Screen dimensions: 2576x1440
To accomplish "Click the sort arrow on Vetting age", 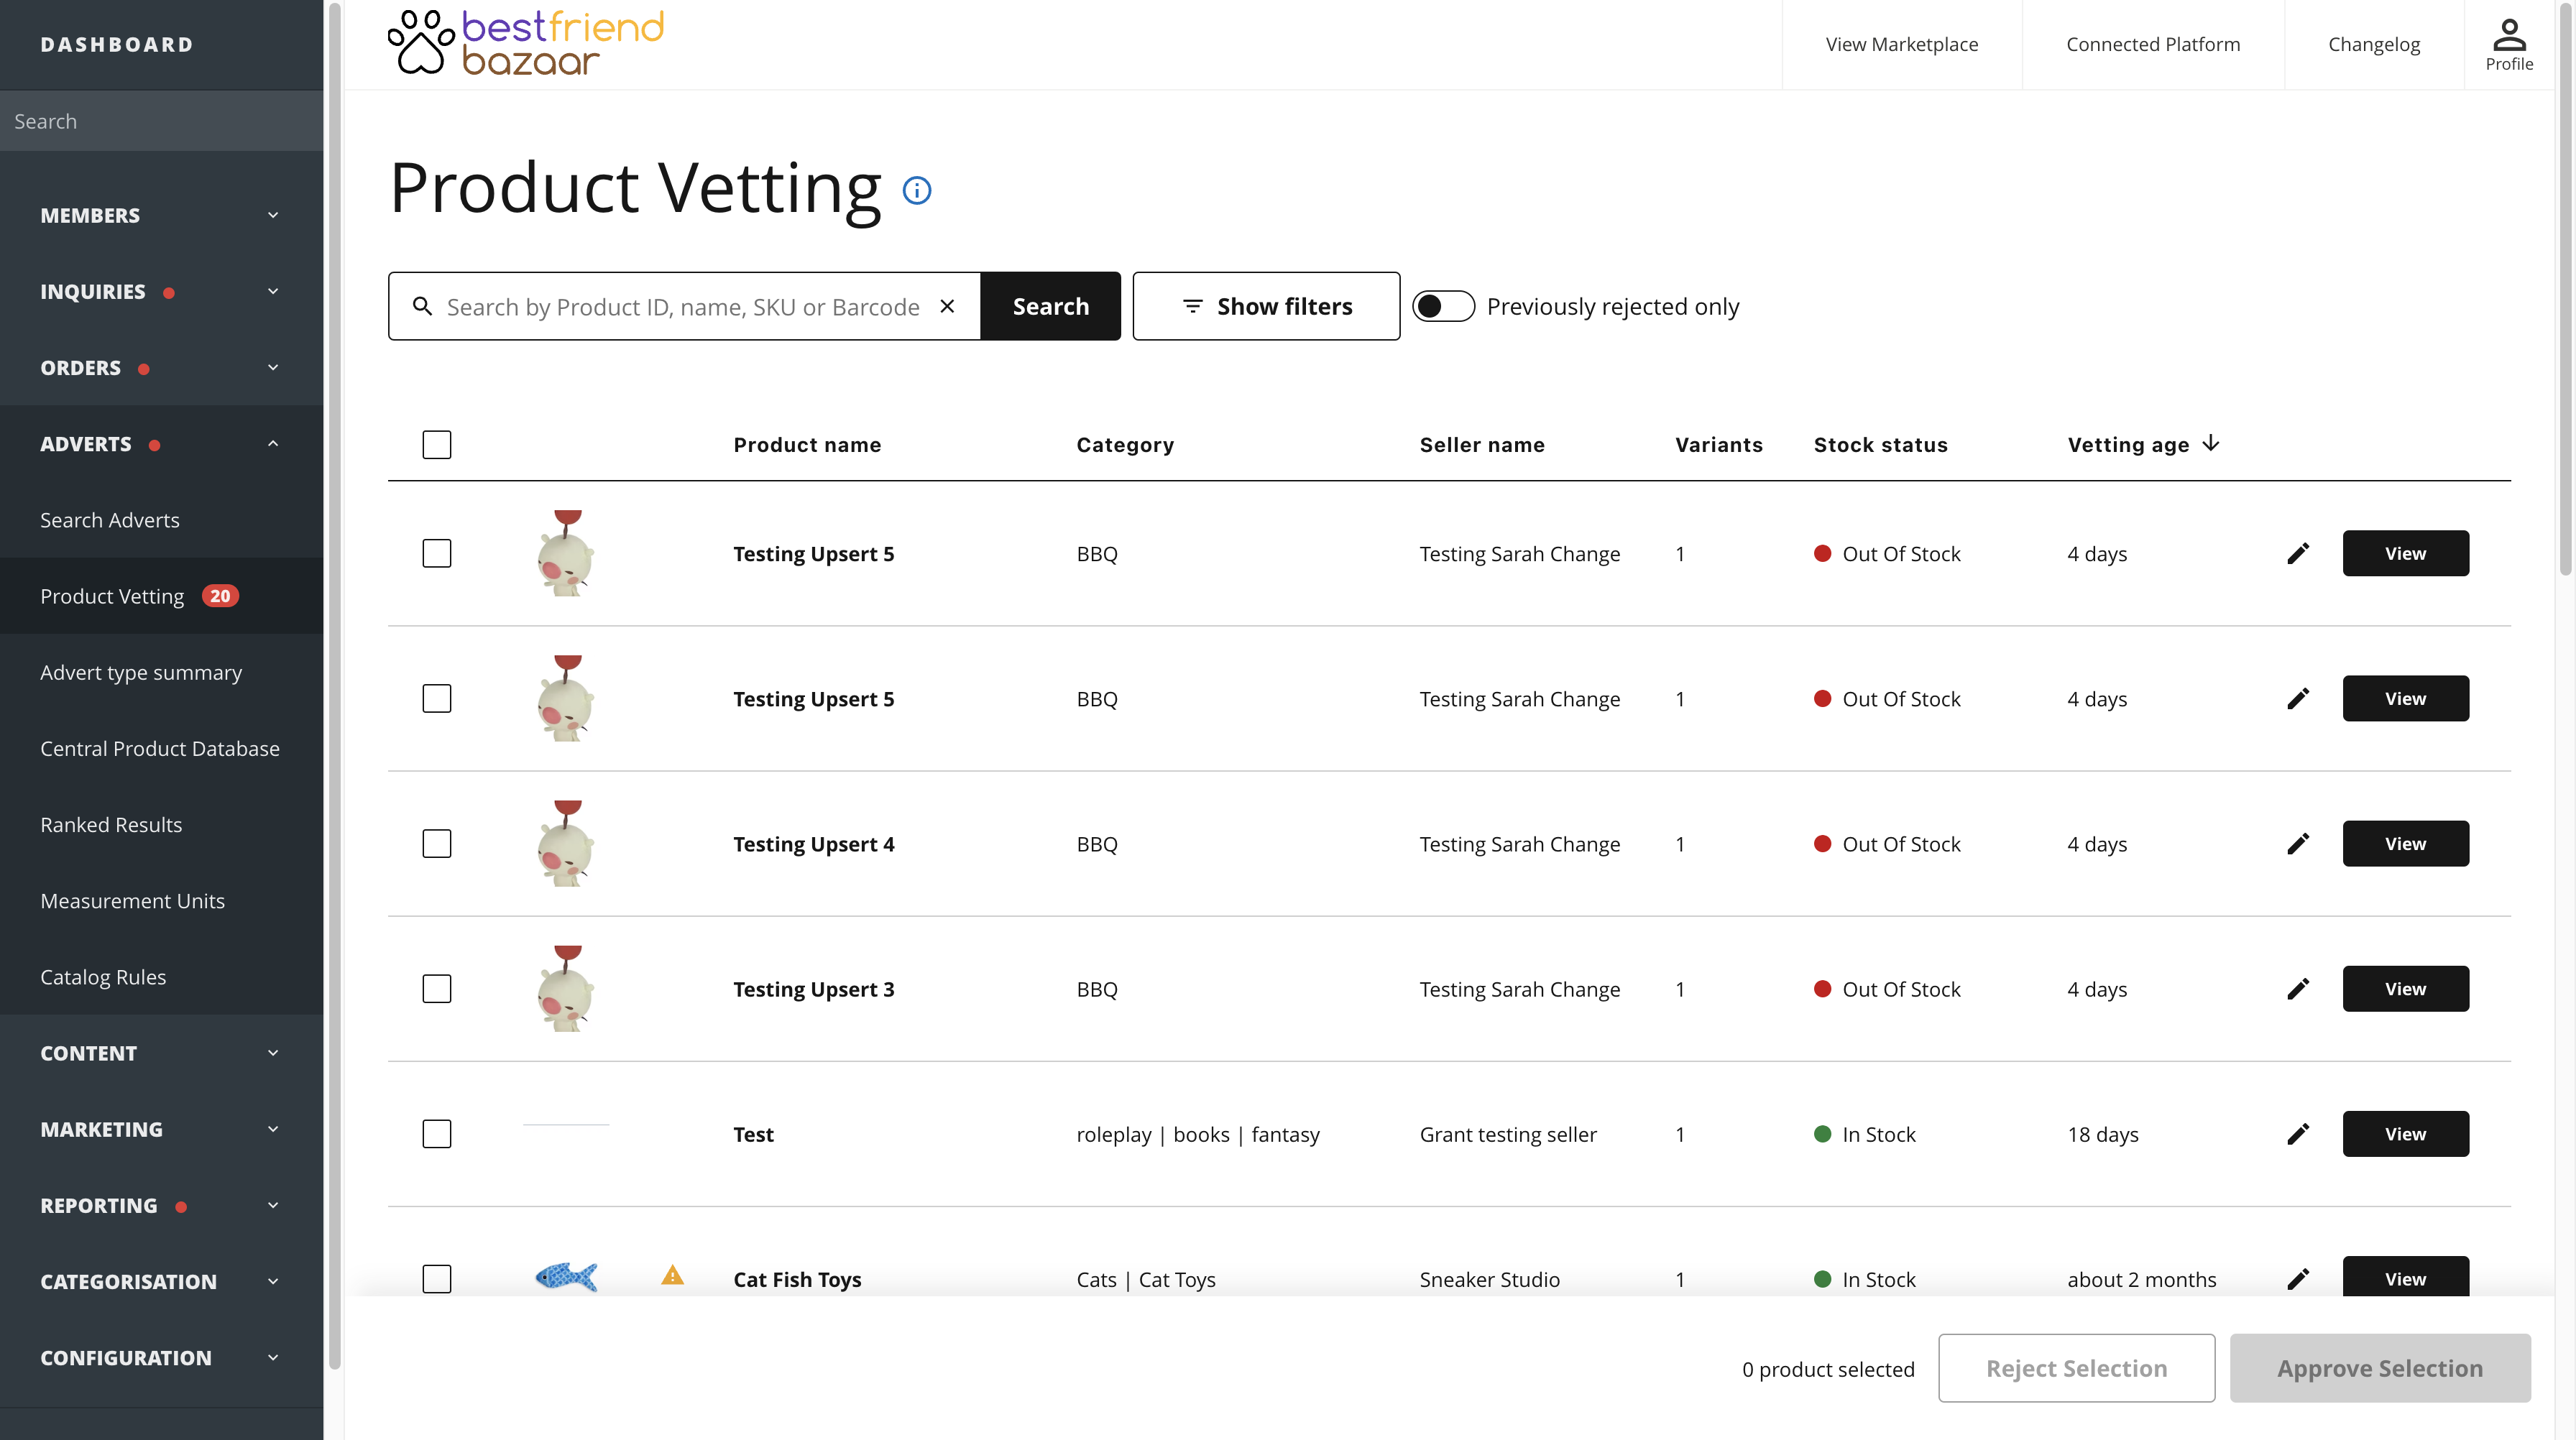I will tap(2211, 444).
